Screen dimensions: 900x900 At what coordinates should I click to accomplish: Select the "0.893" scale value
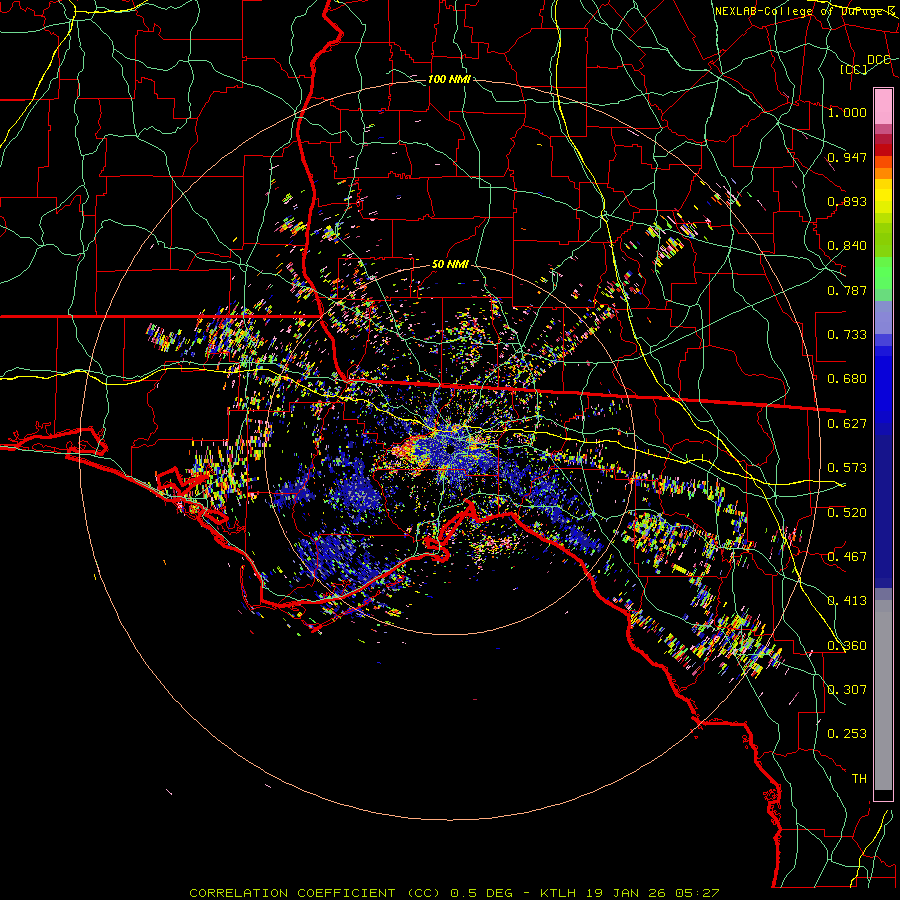tap(847, 201)
